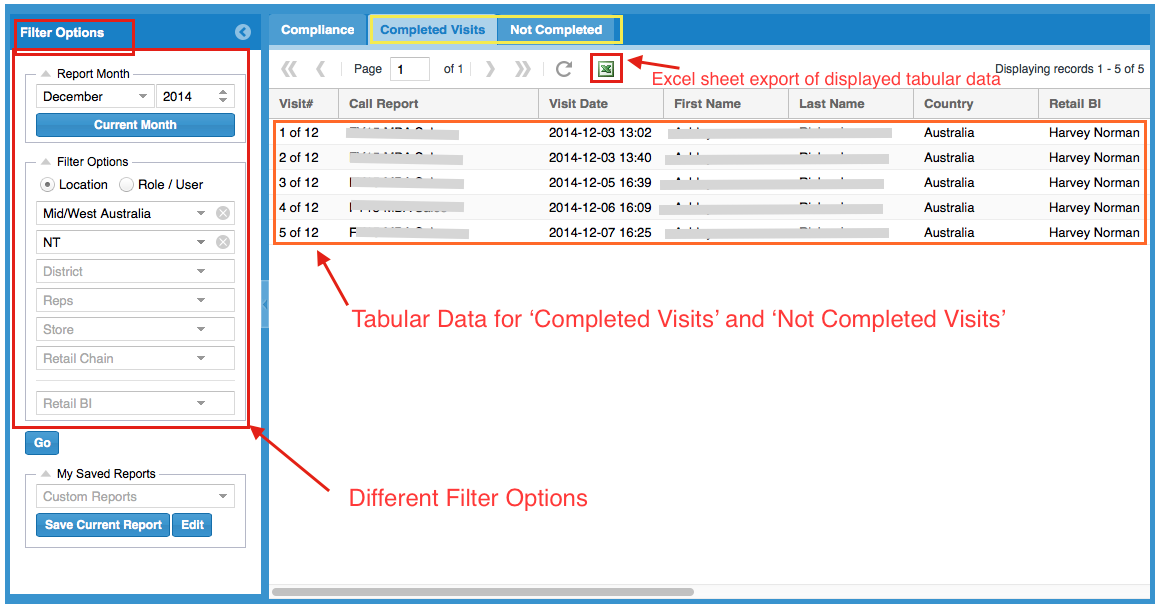1161x608 pixels.
Task: Clear the NT filter selection
Action: pos(223,242)
